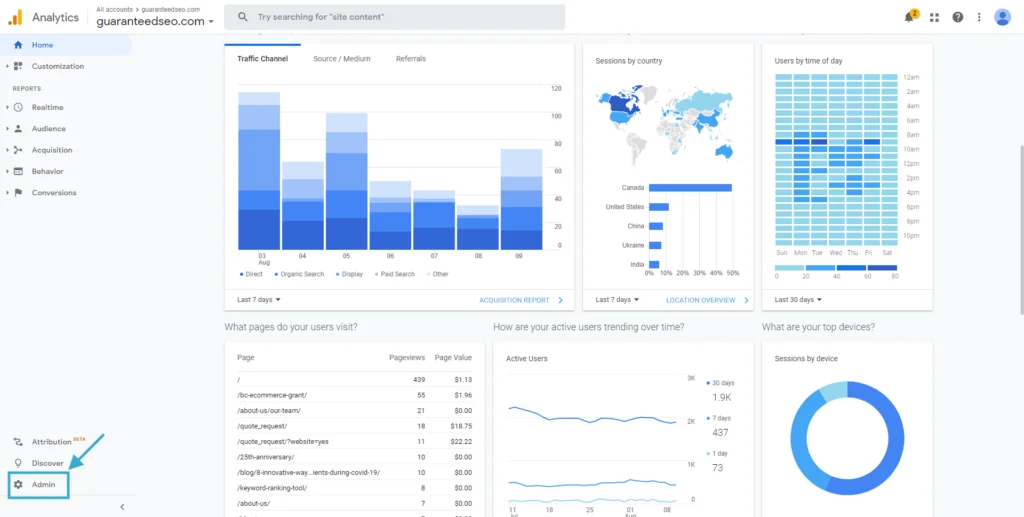Switch to the Referrals tab
This screenshot has width=1024, height=517.
410,59
